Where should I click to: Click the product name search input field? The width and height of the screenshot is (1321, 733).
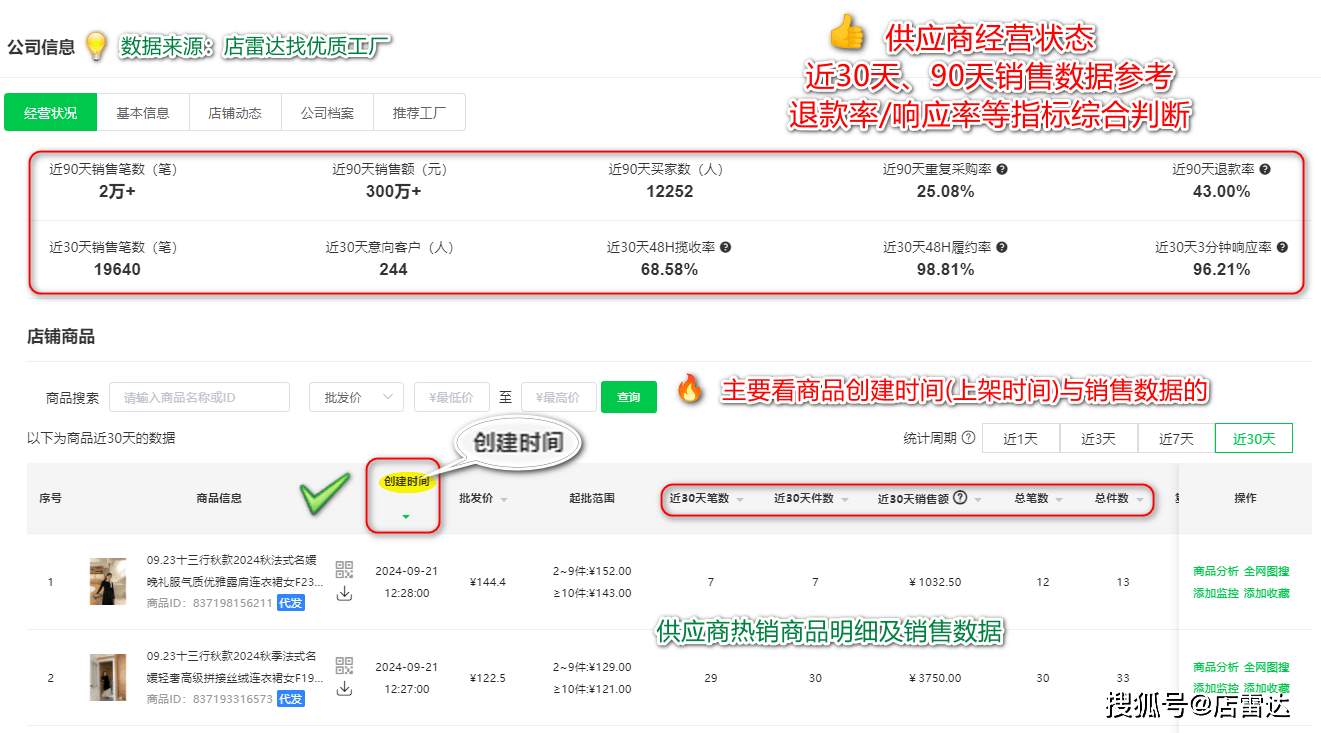[x=199, y=397]
